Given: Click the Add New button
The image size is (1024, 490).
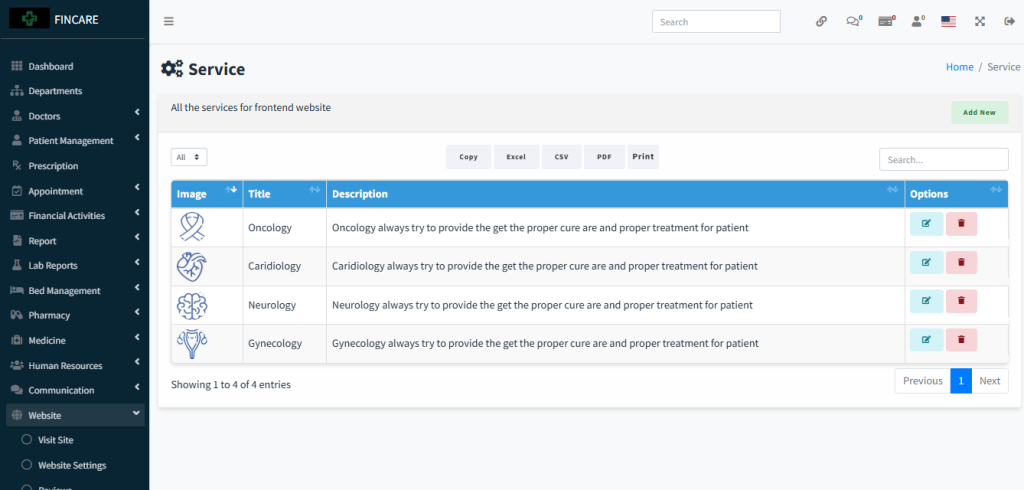Looking at the screenshot, I should [979, 112].
